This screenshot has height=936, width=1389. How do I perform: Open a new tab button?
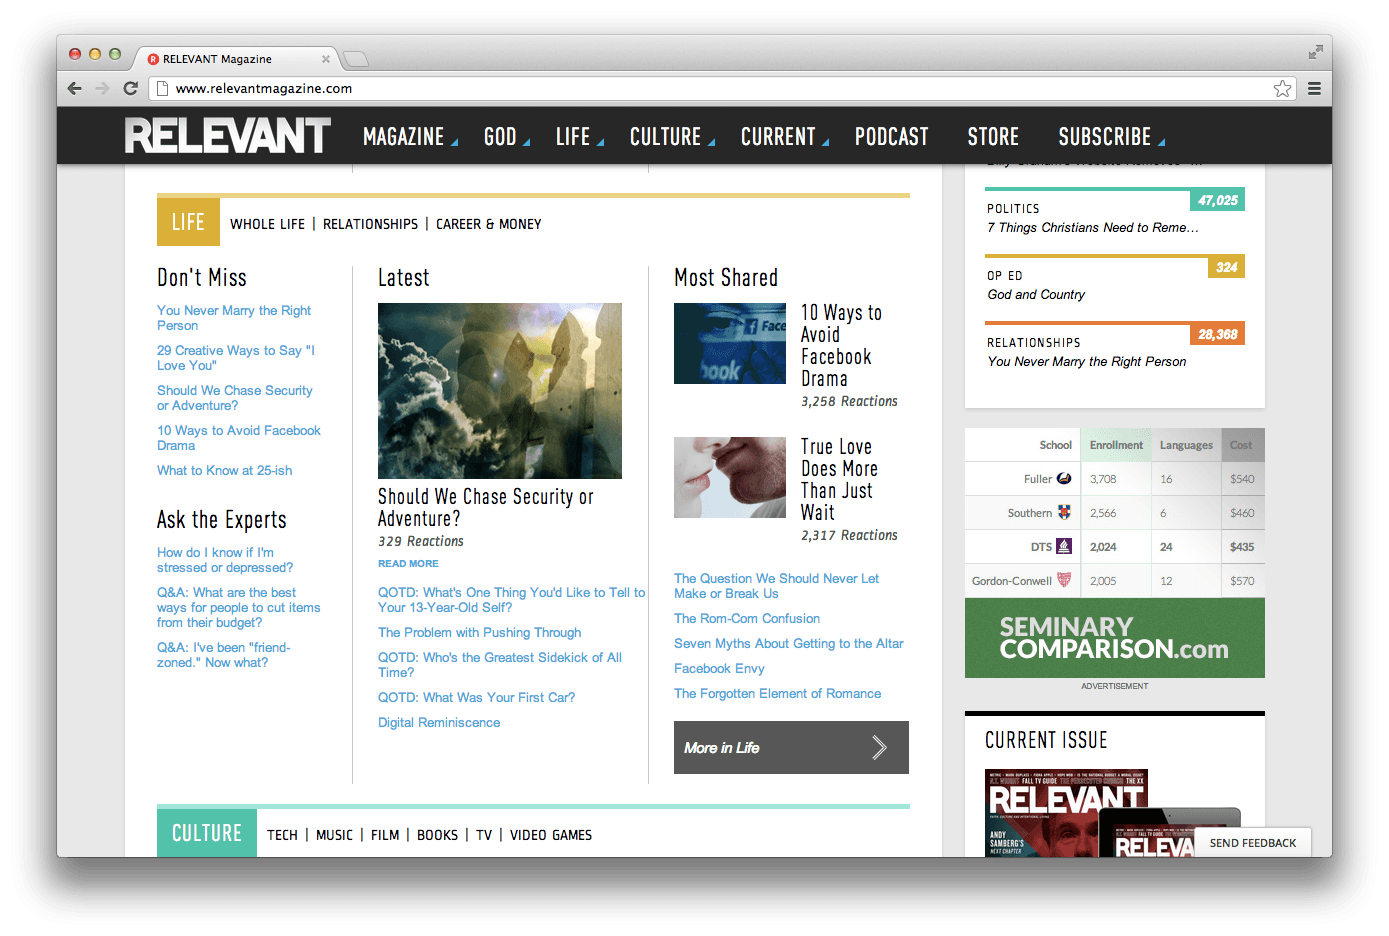pos(356,59)
